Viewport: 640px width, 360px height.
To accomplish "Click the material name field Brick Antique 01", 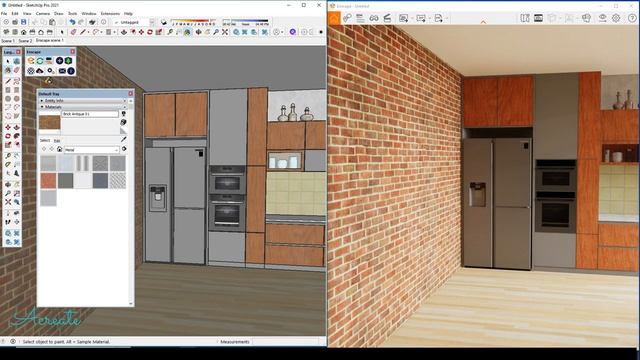I will pyautogui.click(x=90, y=114).
